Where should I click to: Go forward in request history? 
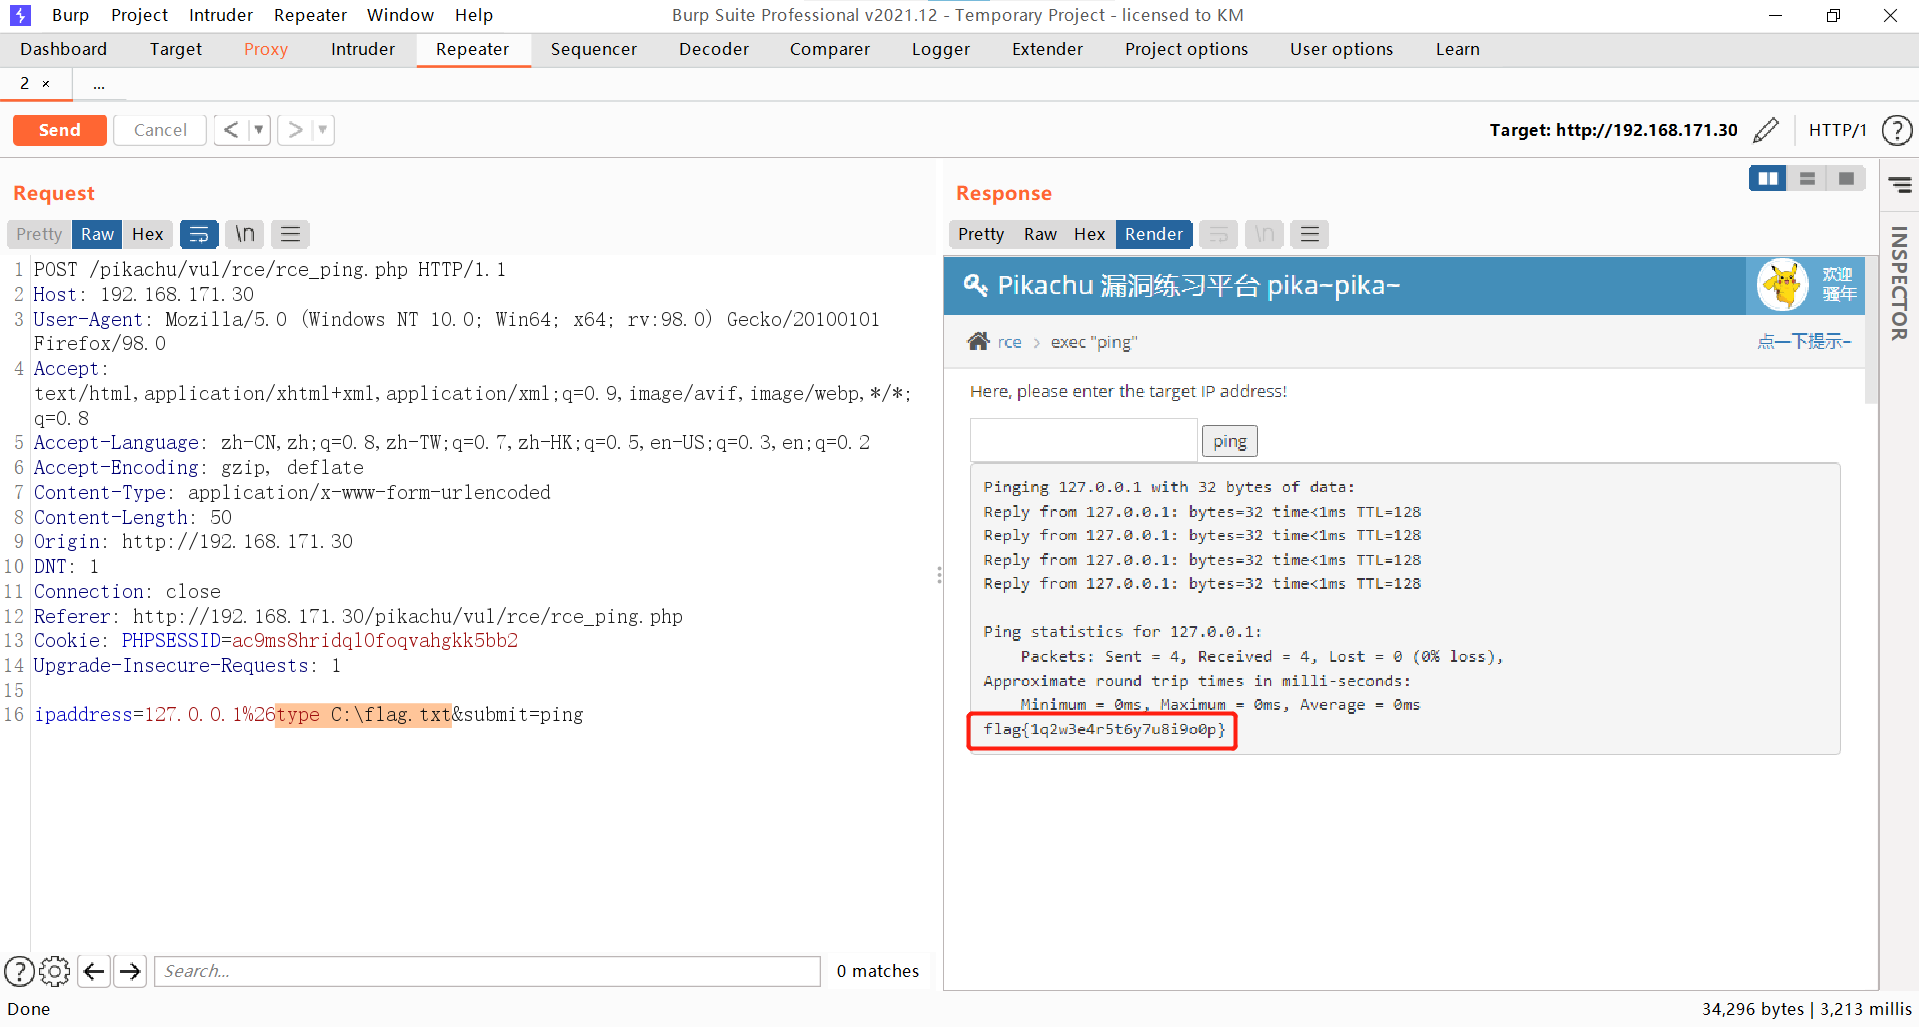pyautogui.click(x=294, y=130)
